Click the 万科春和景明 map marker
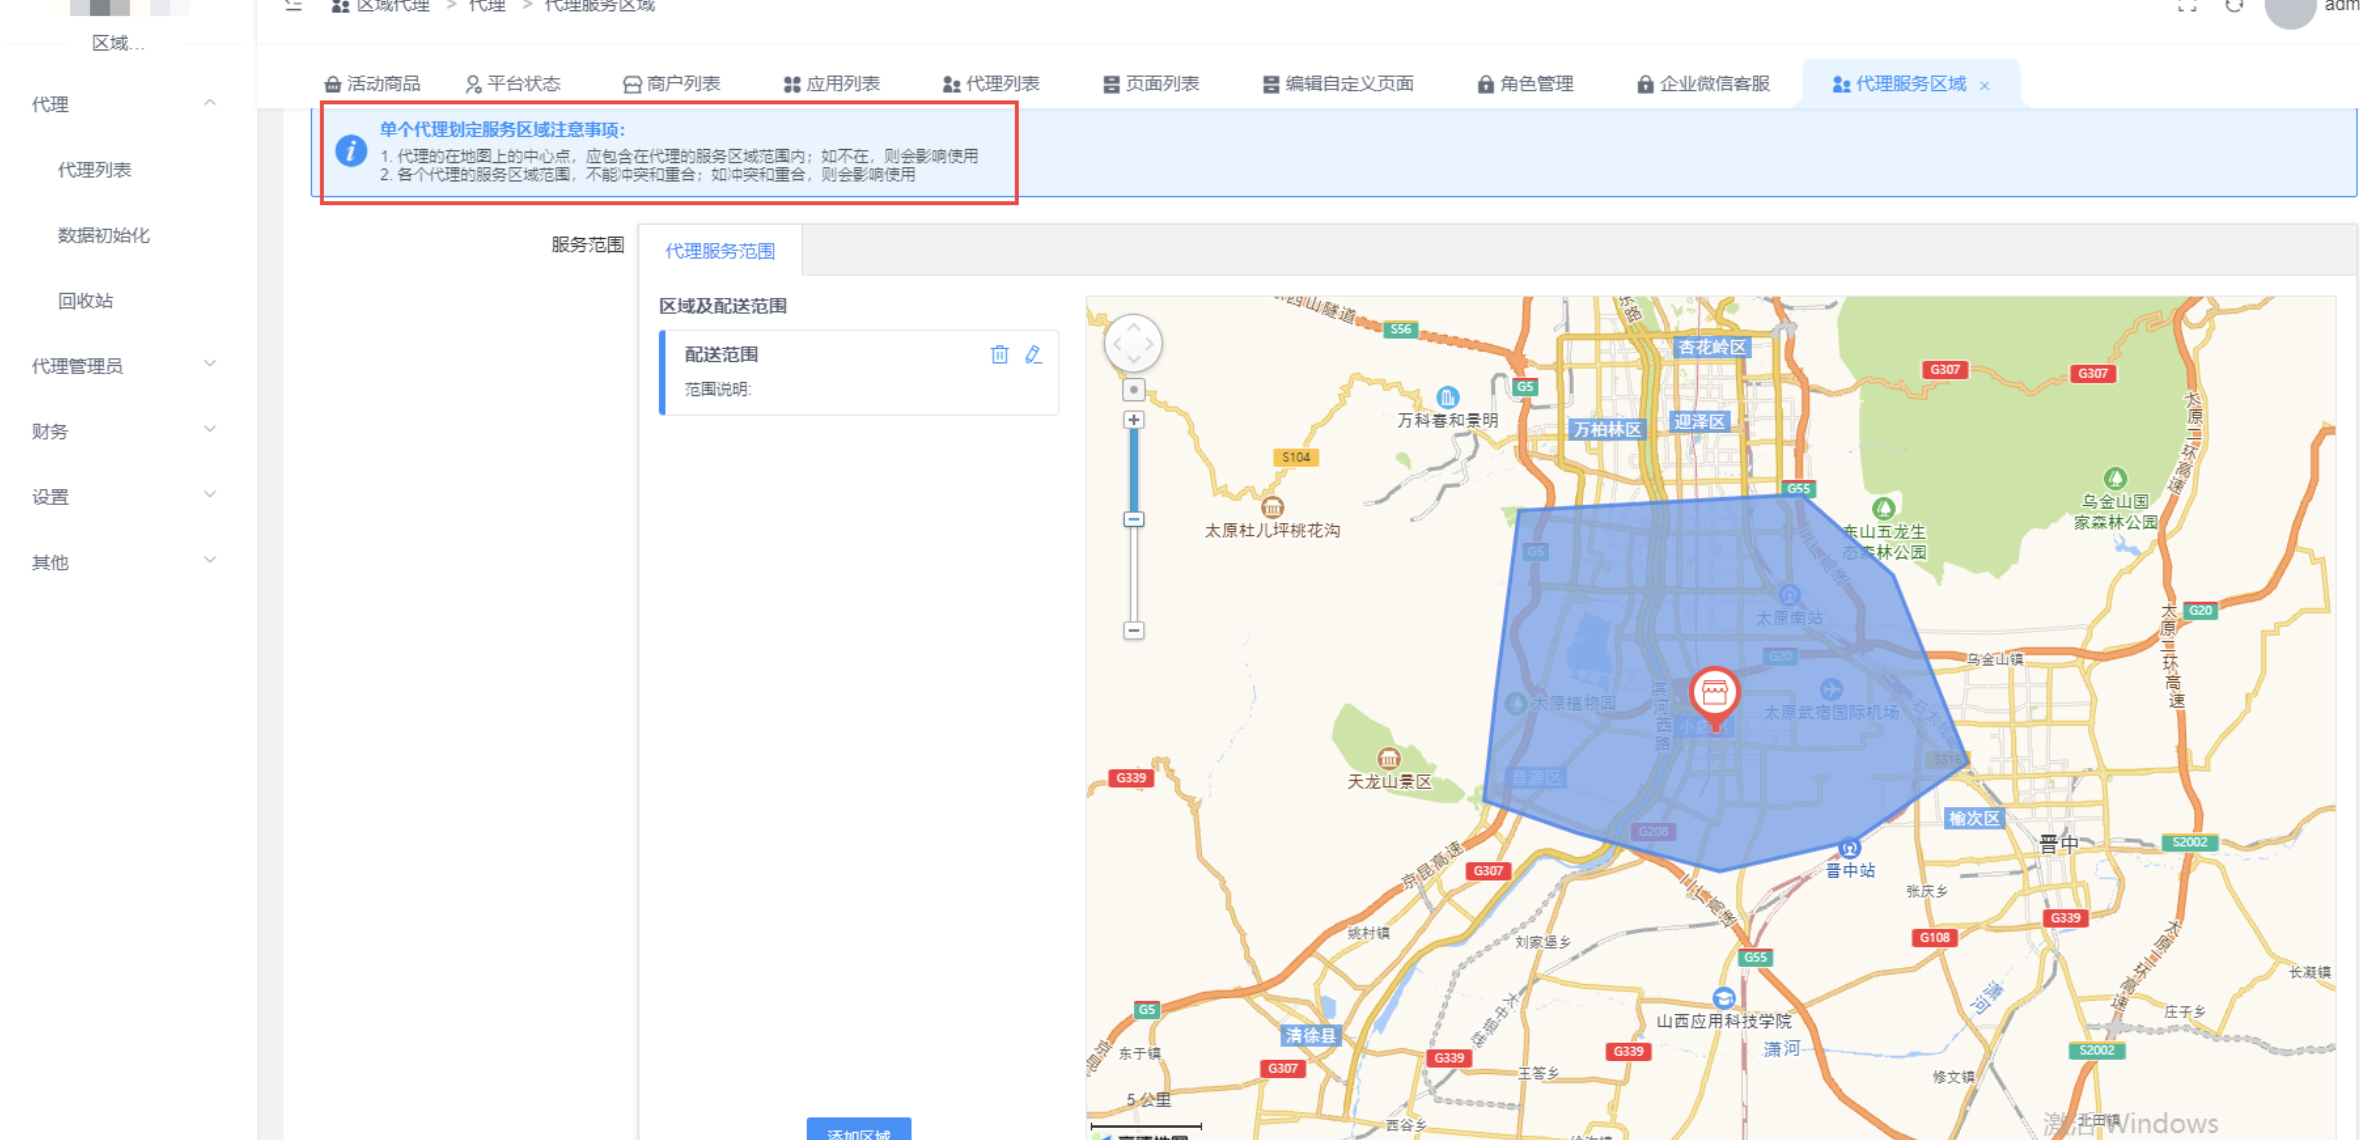This screenshot has height=1140, width=2360. pyautogui.click(x=1447, y=397)
